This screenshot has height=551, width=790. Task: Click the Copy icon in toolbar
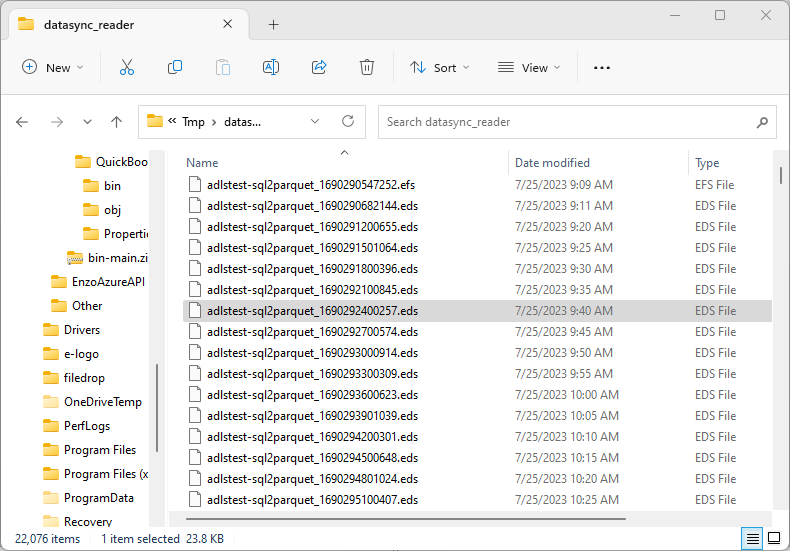click(175, 67)
